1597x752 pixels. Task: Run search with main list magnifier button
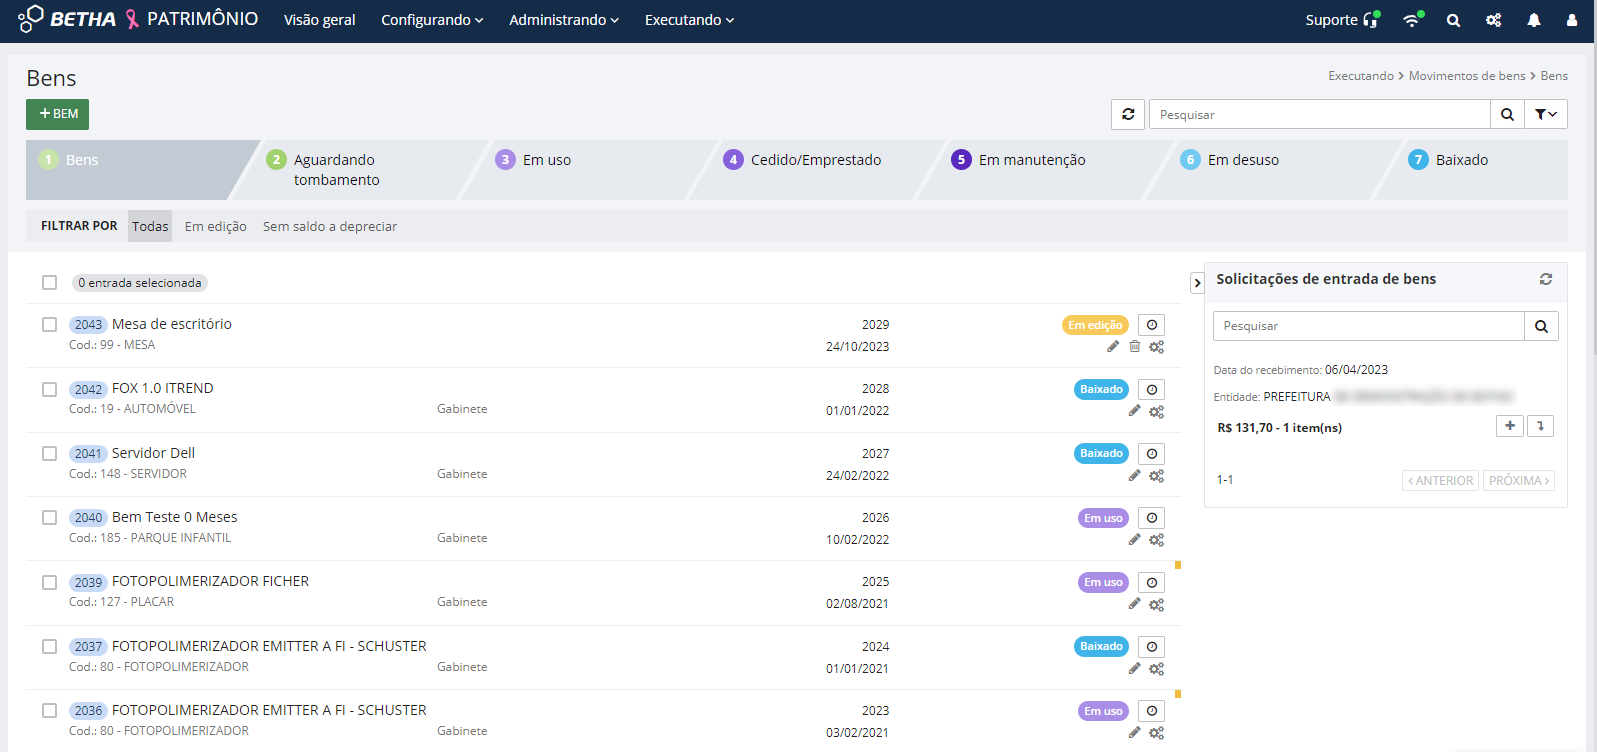click(x=1507, y=114)
